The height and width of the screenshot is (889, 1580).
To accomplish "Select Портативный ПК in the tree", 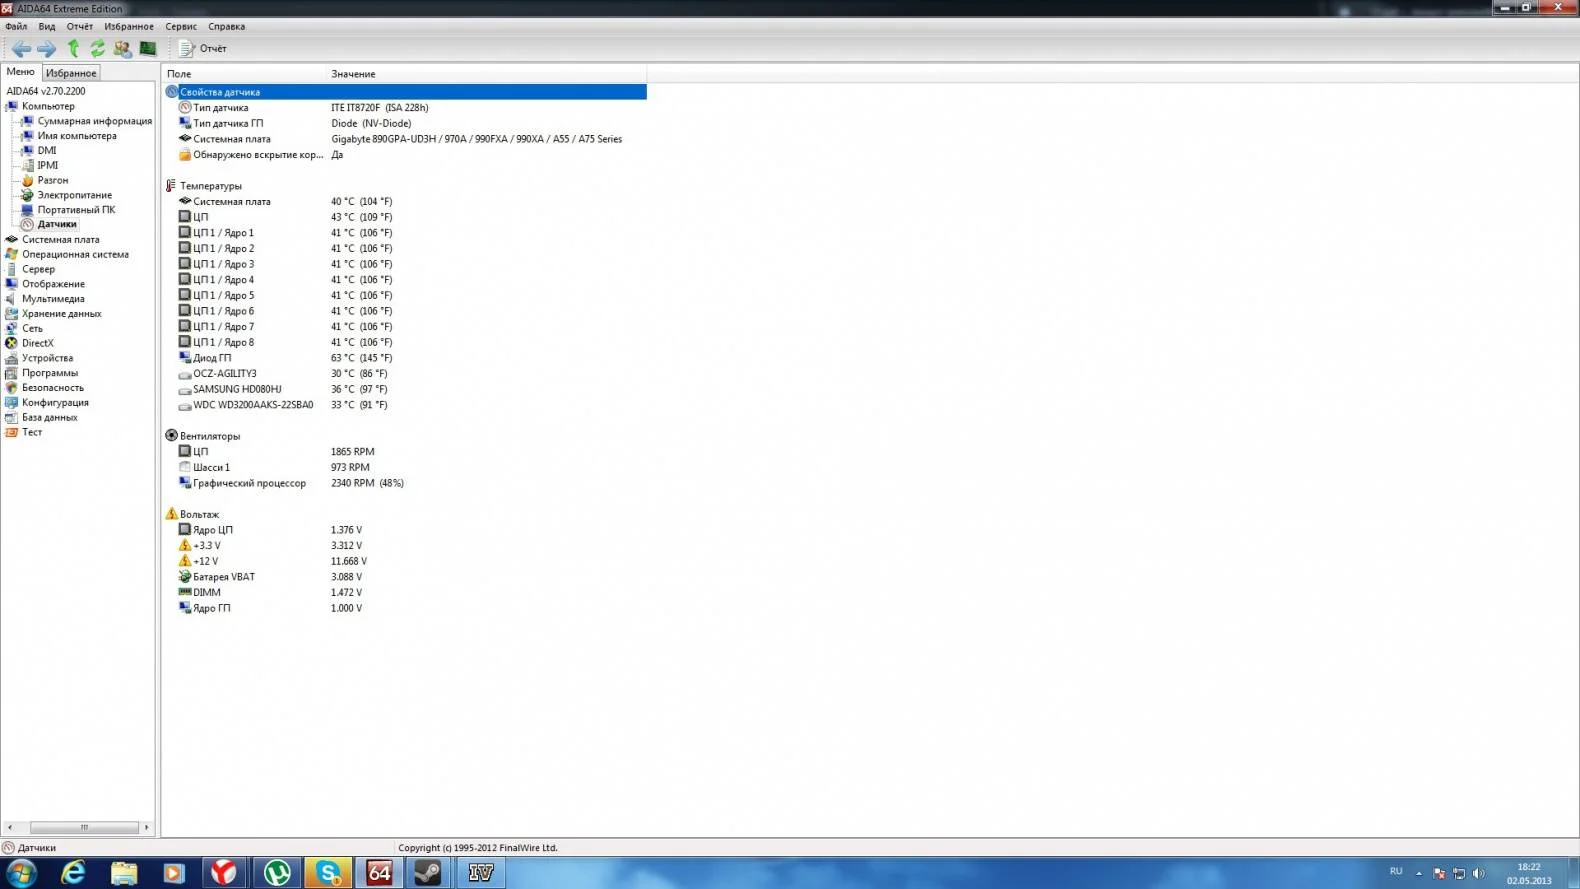I will [76, 210].
